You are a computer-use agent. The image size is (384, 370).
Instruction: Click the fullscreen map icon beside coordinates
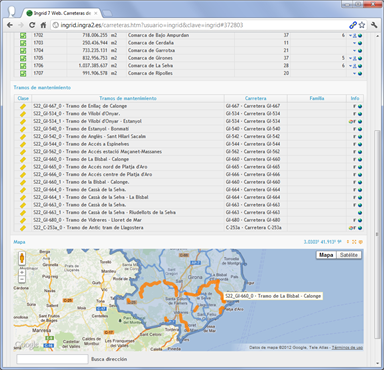(354, 242)
